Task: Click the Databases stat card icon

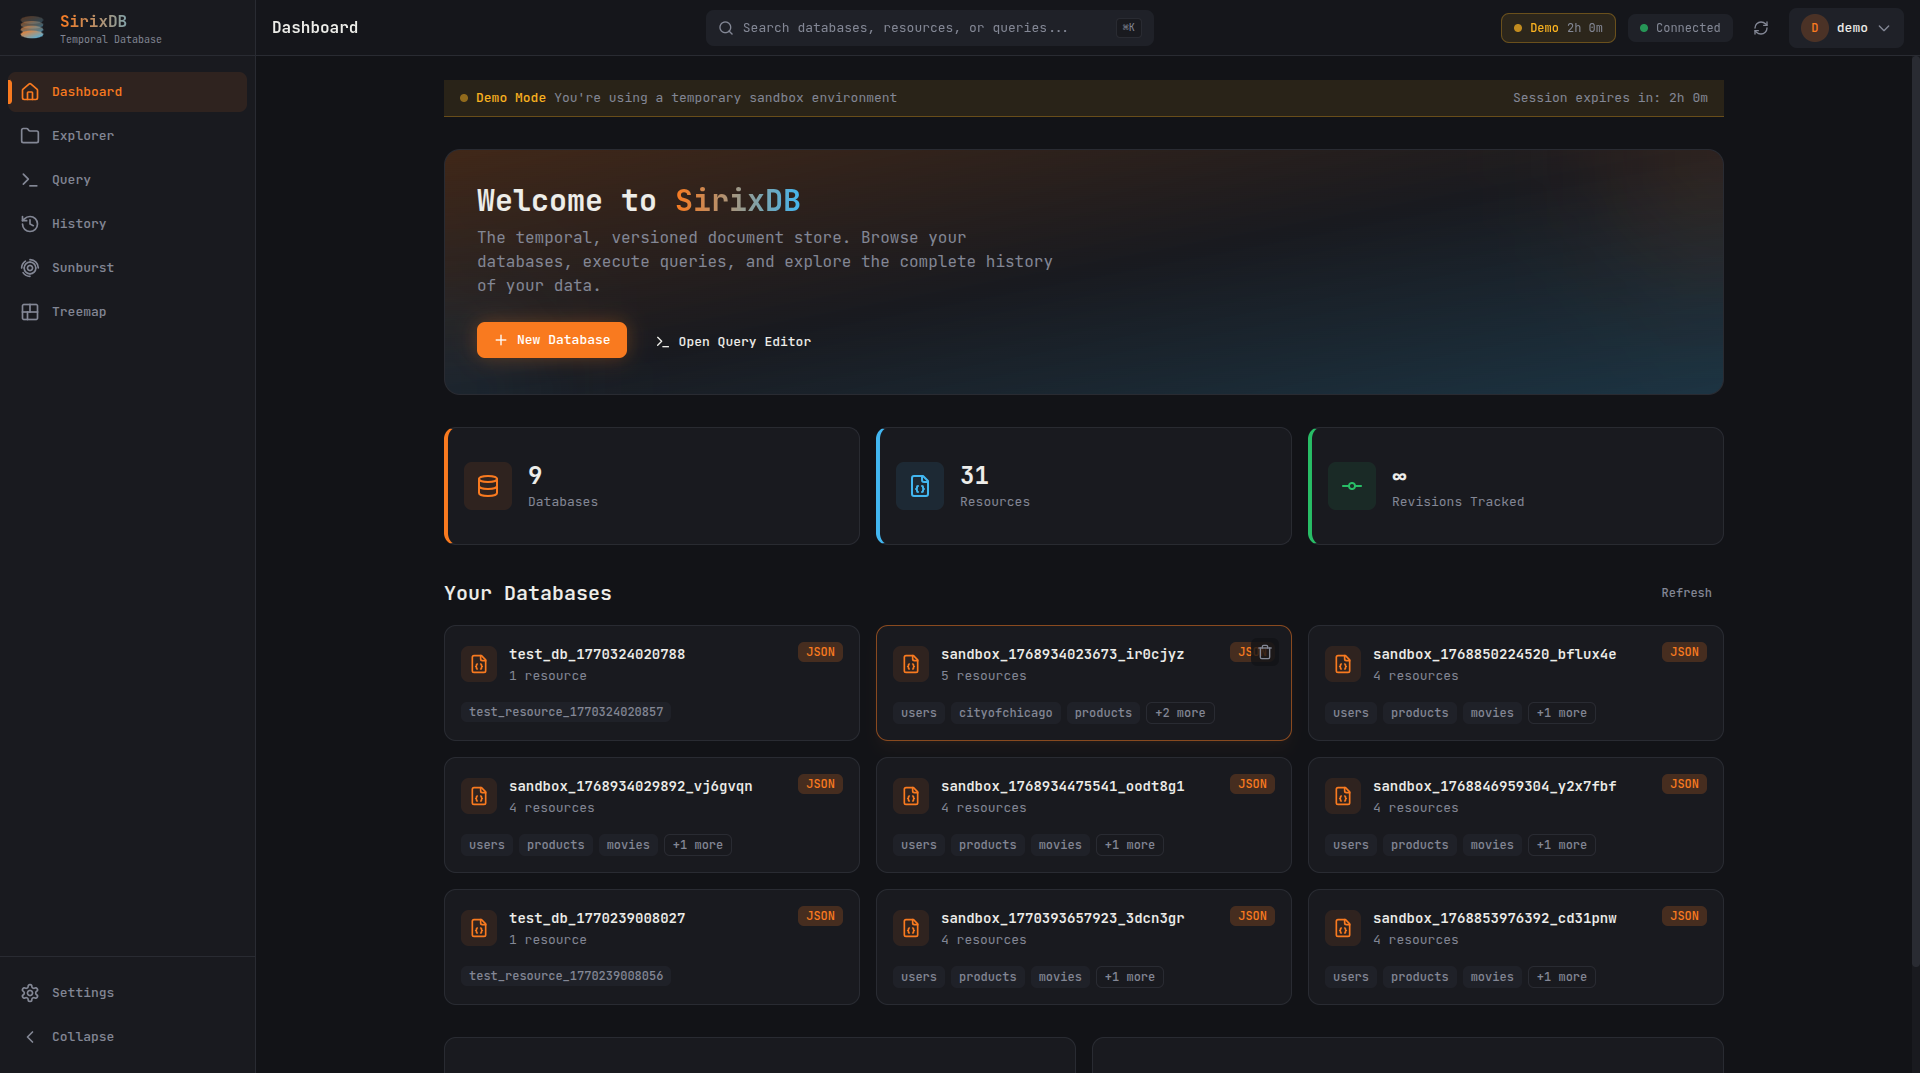Action: click(x=487, y=486)
